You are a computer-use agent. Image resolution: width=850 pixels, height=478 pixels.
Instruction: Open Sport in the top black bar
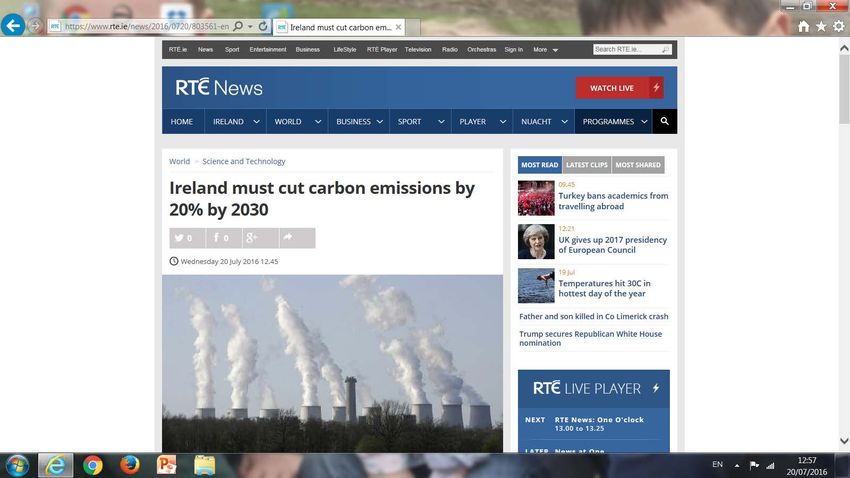(x=232, y=49)
